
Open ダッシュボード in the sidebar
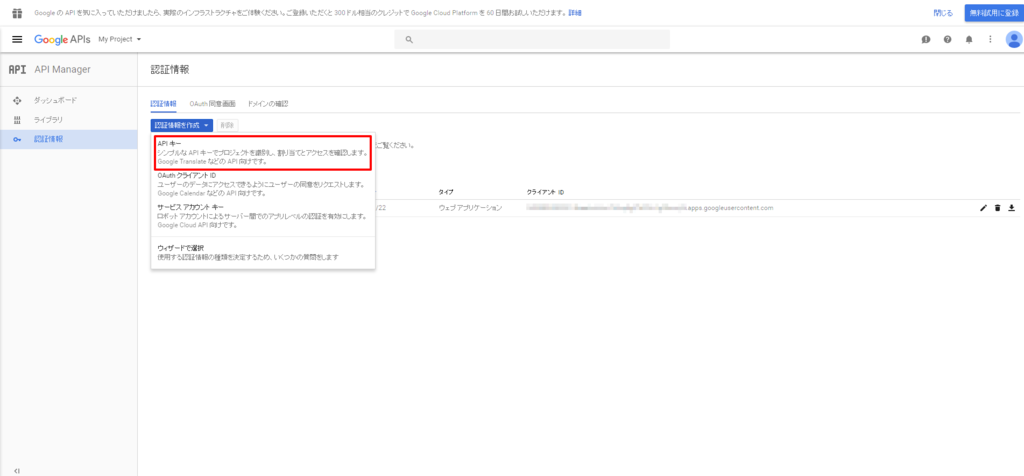(56, 101)
